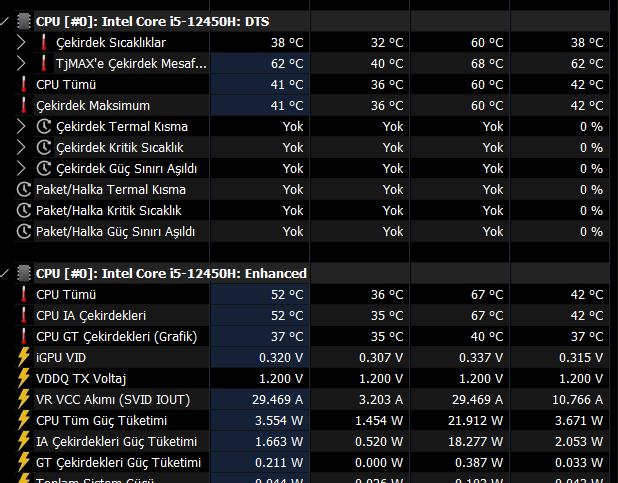The width and height of the screenshot is (618, 483).
Task: Click the lightning icon beside GT Çekirdekleri Güç Tüketimi
Action: click(x=24, y=462)
